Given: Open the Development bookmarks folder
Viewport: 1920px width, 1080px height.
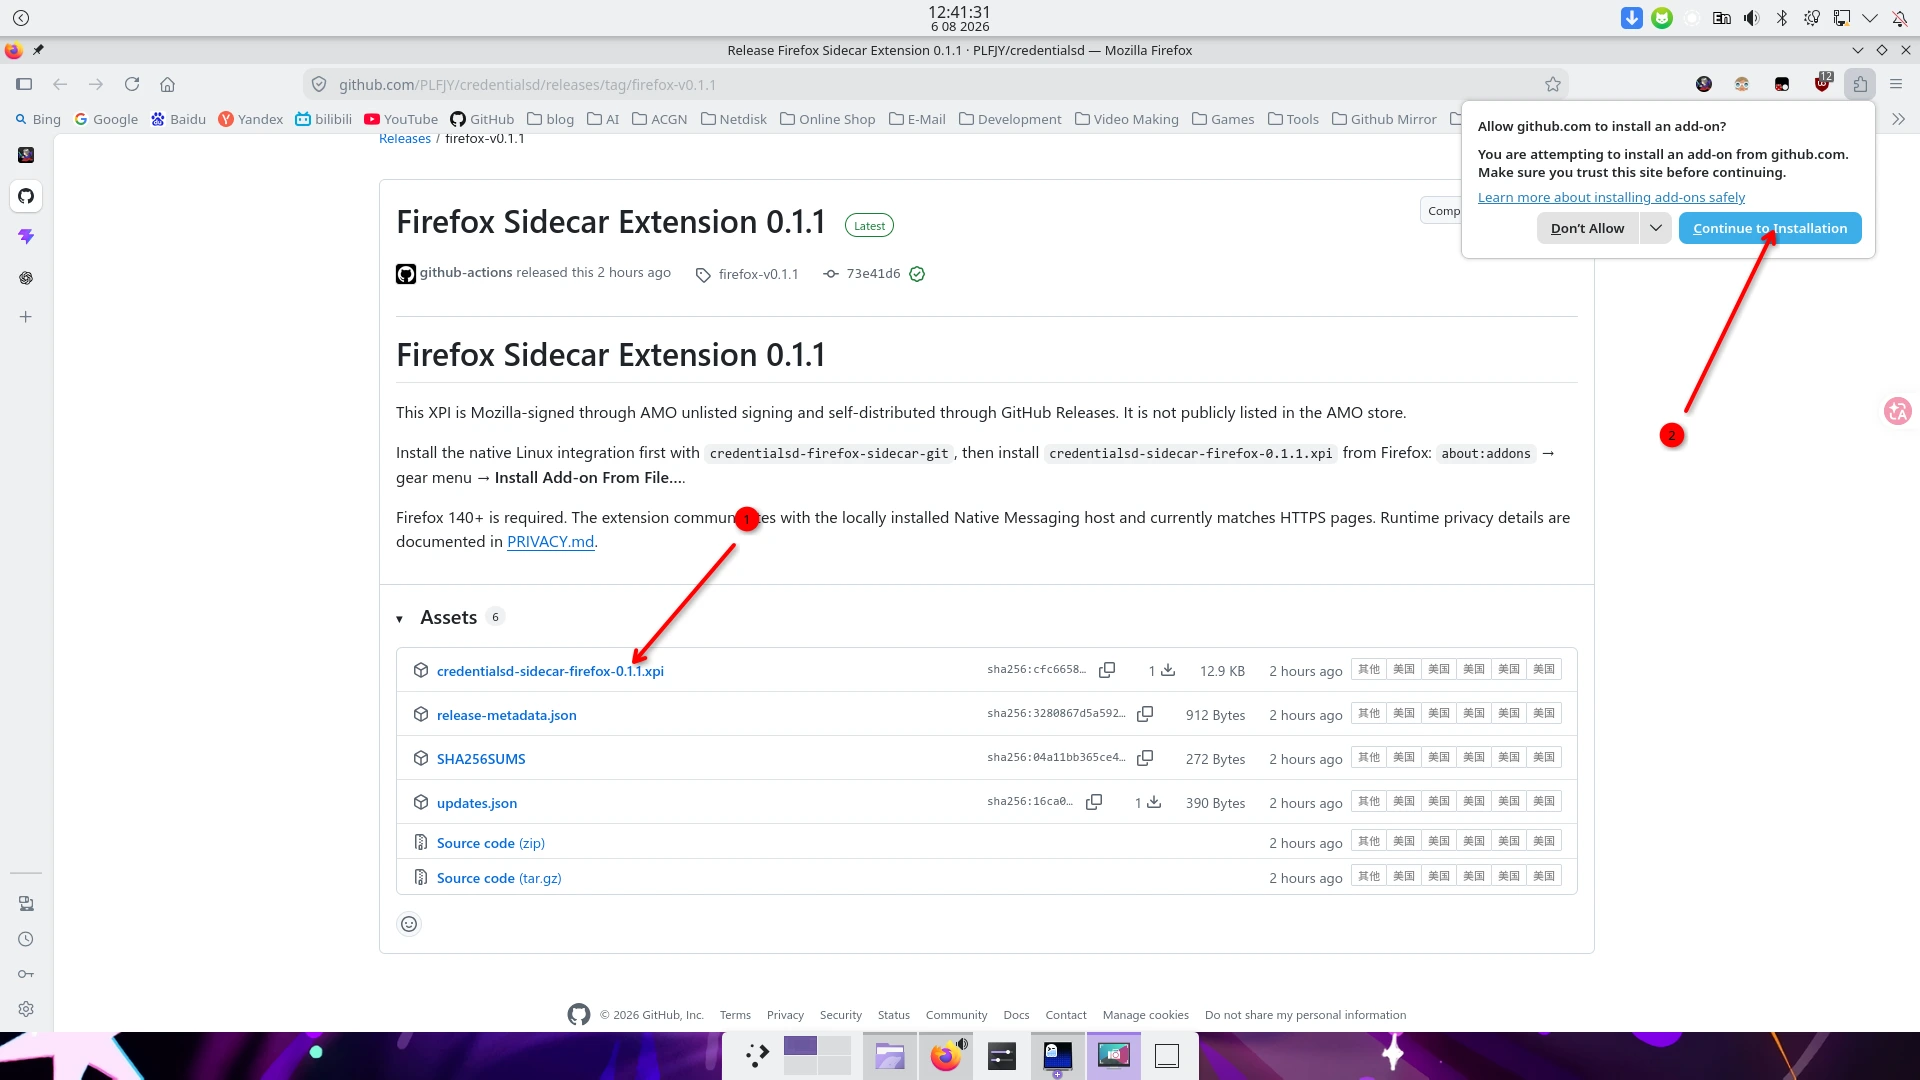Looking at the screenshot, I should point(1010,119).
